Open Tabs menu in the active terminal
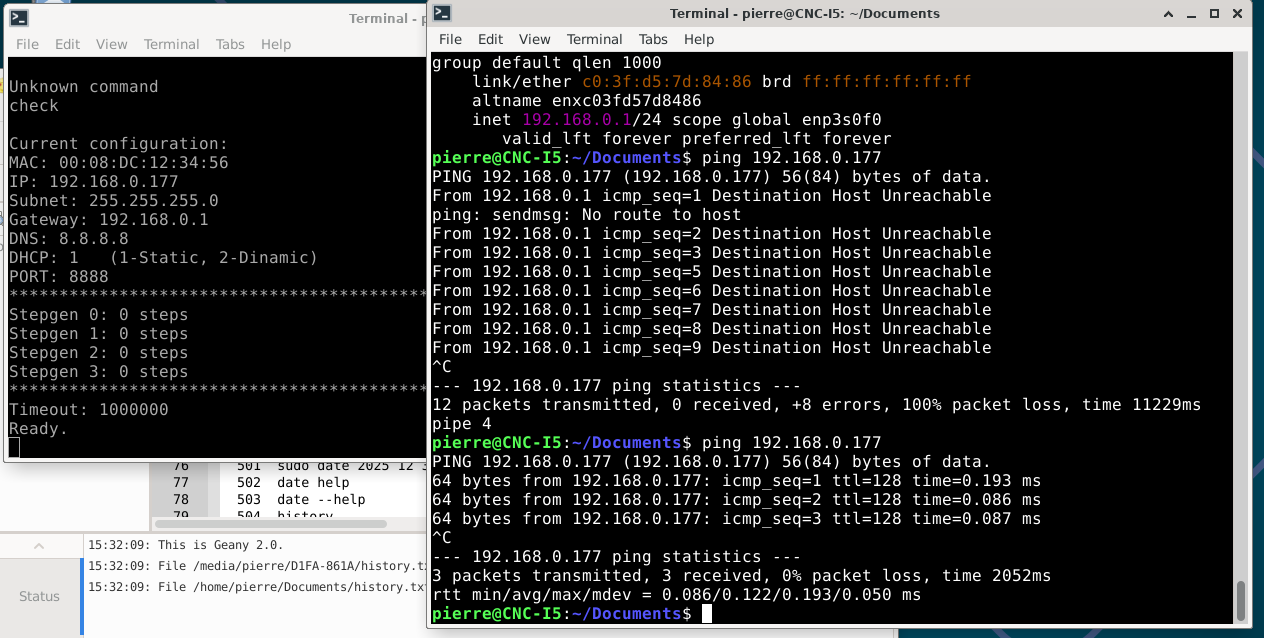This screenshot has width=1264, height=638. (653, 39)
